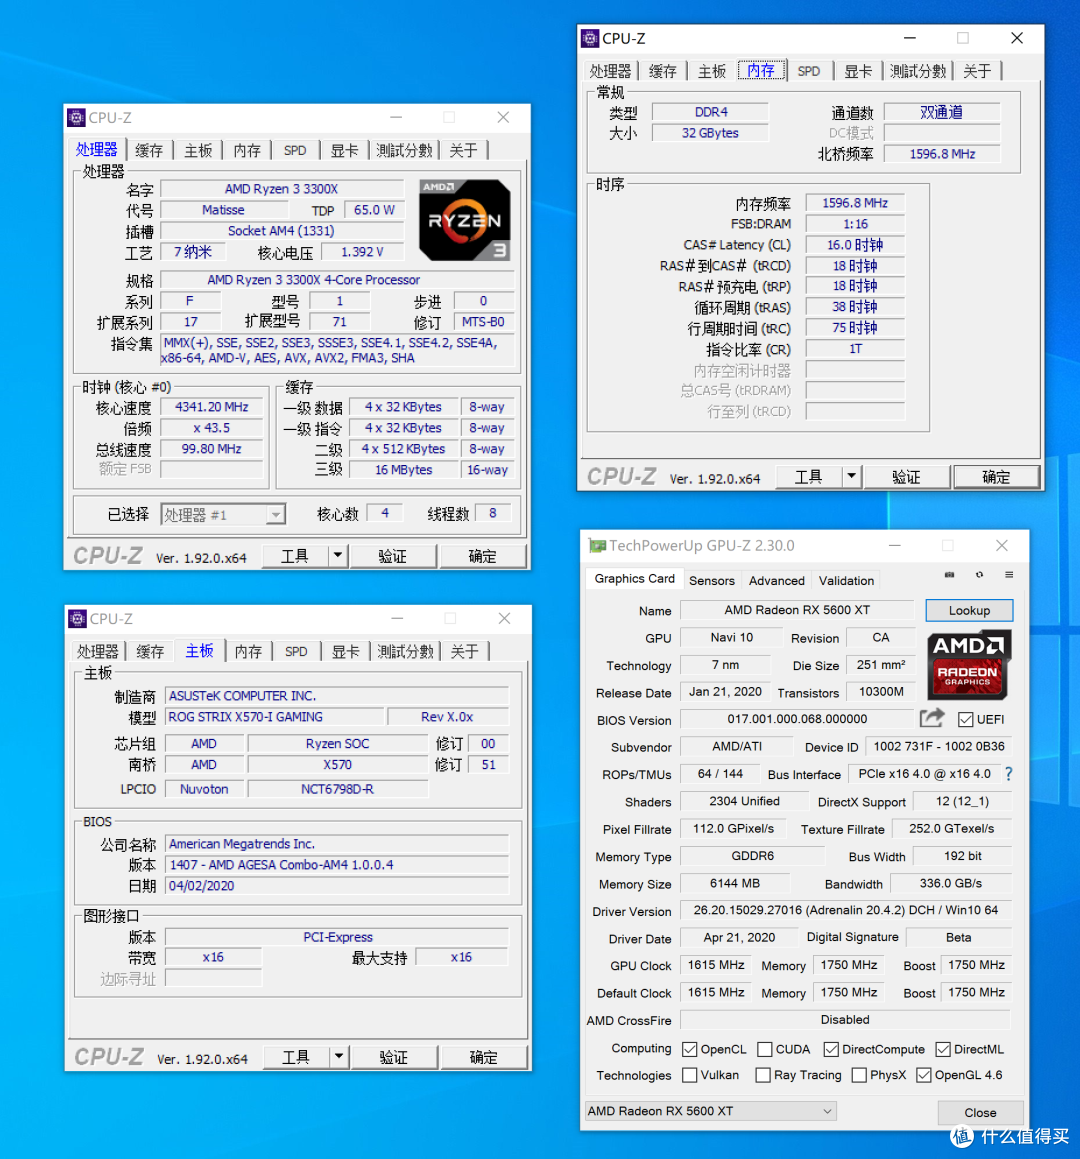Image resolution: width=1080 pixels, height=1159 pixels.
Task: Expand 工具 arrow in memory CPU-Z window
Action: [x=852, y=476]
